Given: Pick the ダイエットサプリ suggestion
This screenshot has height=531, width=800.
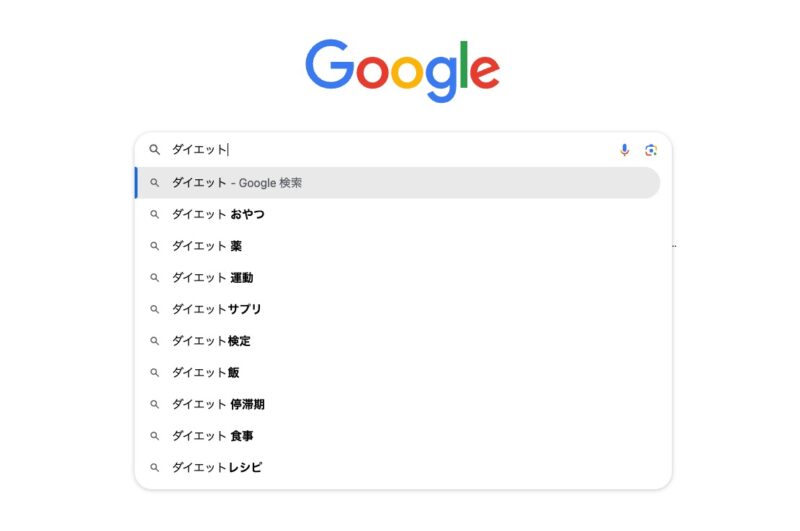Looking at the screenshot, I should [397, 309].
